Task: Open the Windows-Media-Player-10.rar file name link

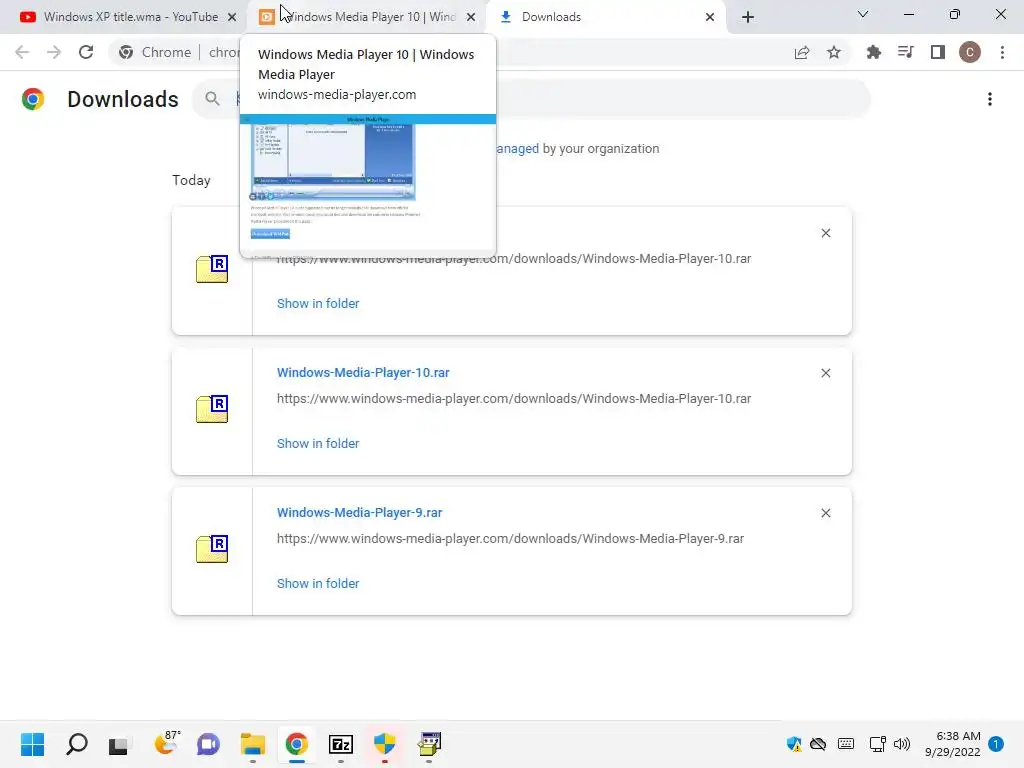Action: [x=363, y=373]
